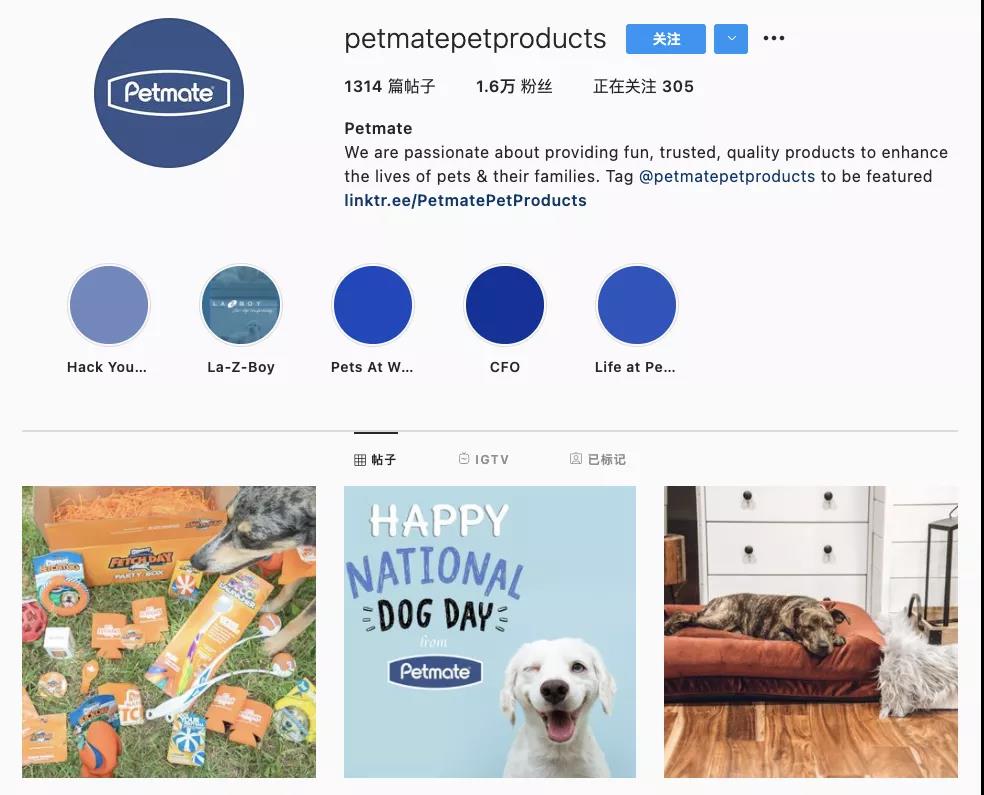
Task: Click the @petmatepetproducts mention in bio
Action: (x=727, y=176)
